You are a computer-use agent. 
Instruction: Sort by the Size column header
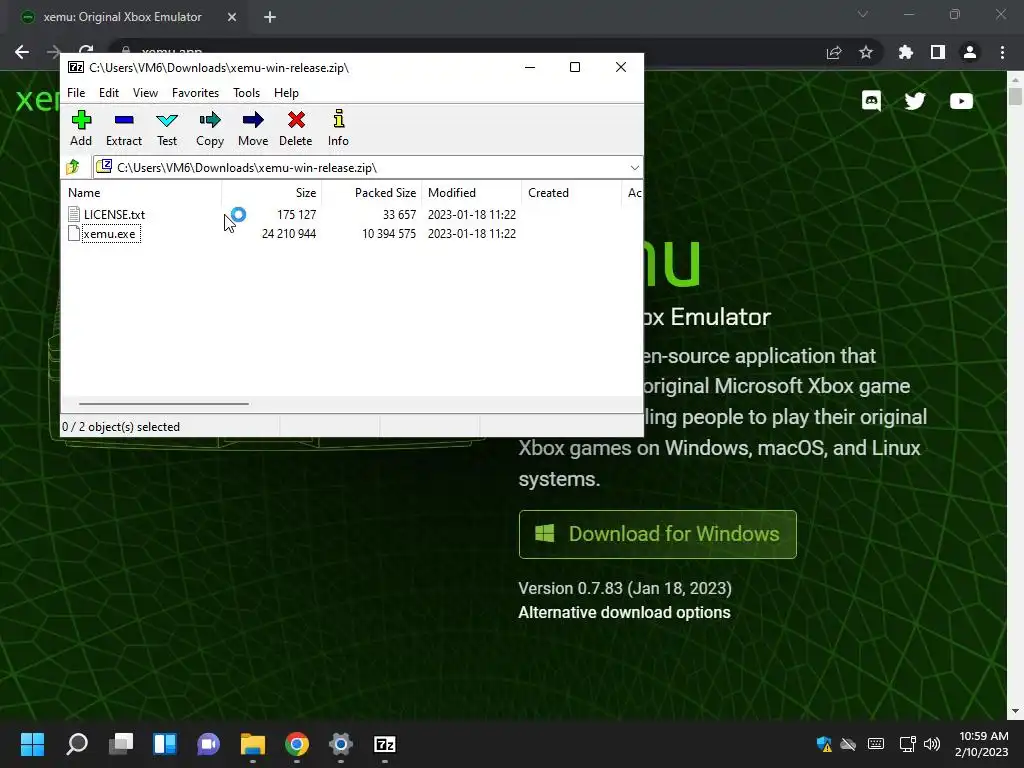point(272,193)
